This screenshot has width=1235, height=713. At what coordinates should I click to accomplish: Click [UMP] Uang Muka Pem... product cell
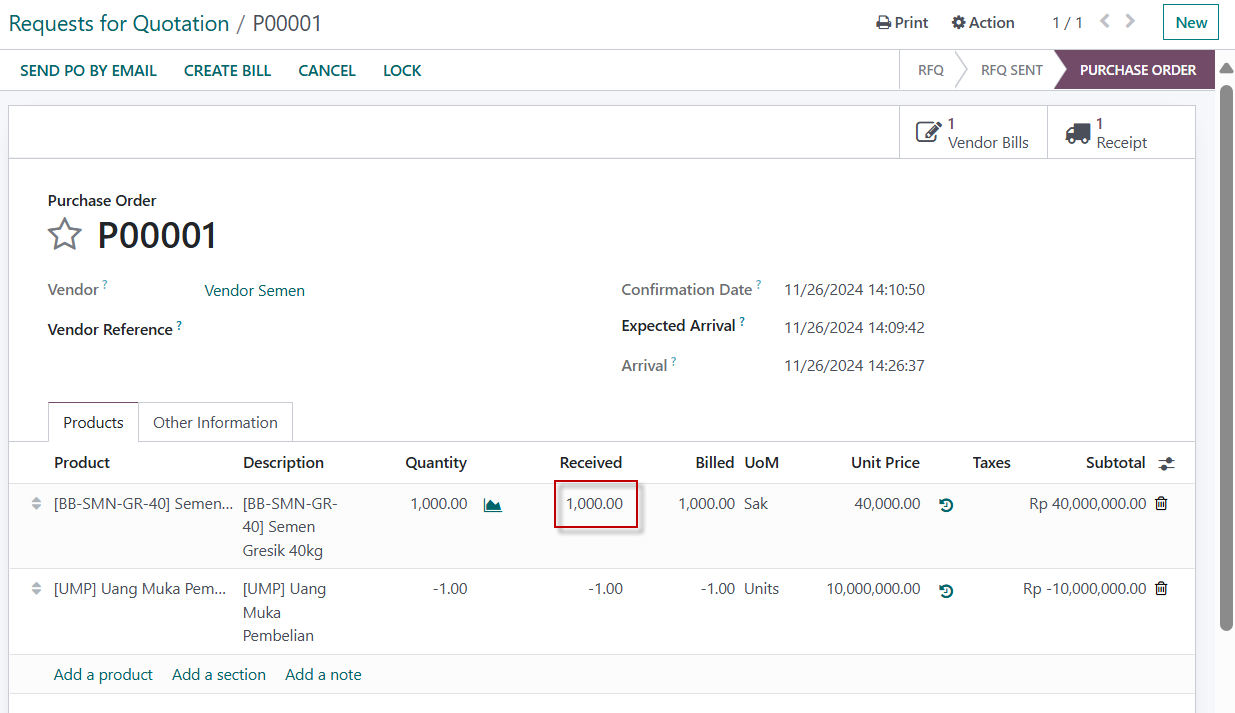click(x=141, y=588)
